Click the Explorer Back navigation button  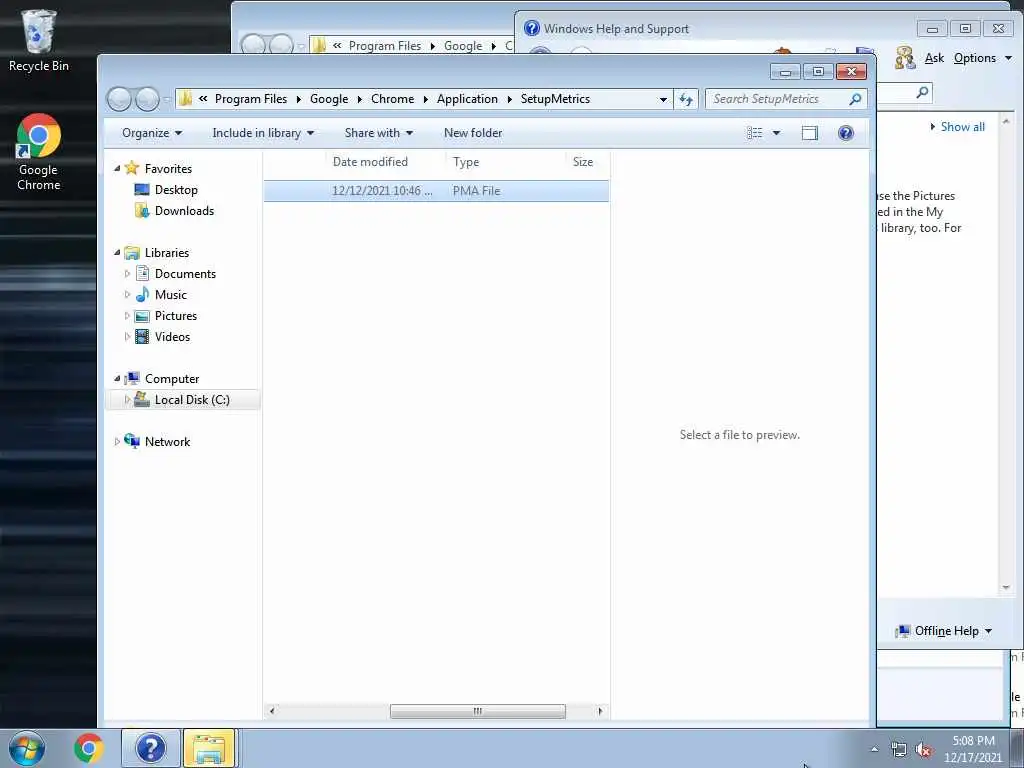pos(120,99)
